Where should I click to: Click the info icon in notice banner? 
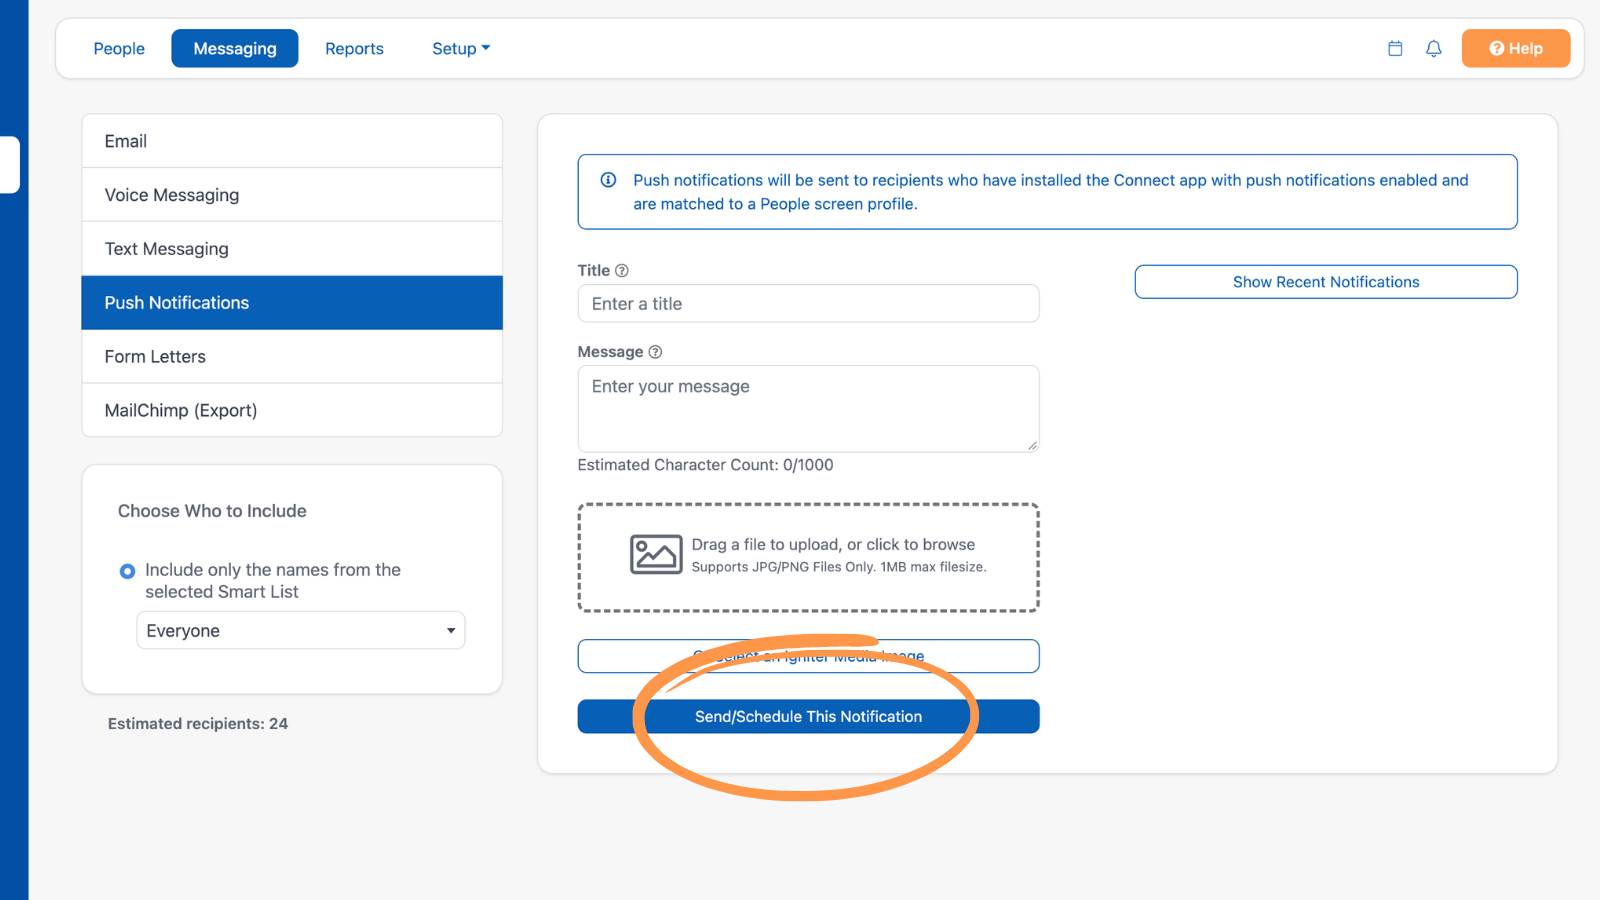(608, 180)
